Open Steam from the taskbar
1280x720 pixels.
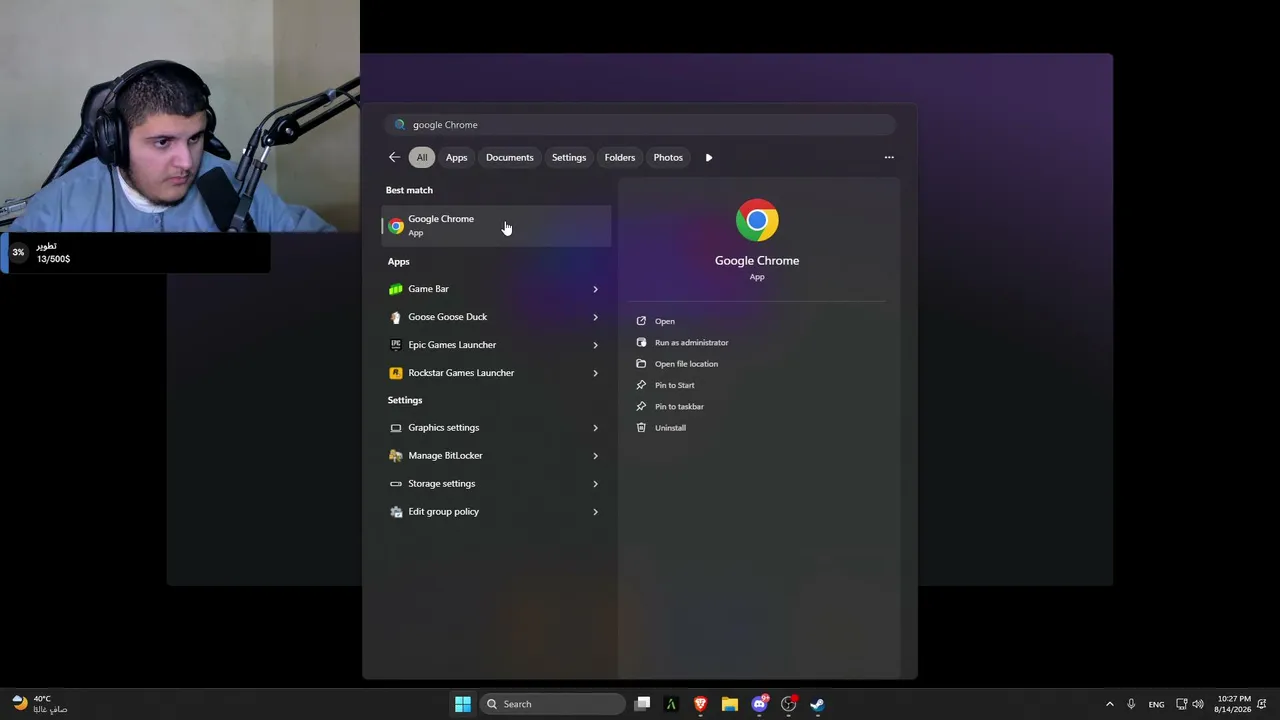pyautogui.click(x=817, y=704)
